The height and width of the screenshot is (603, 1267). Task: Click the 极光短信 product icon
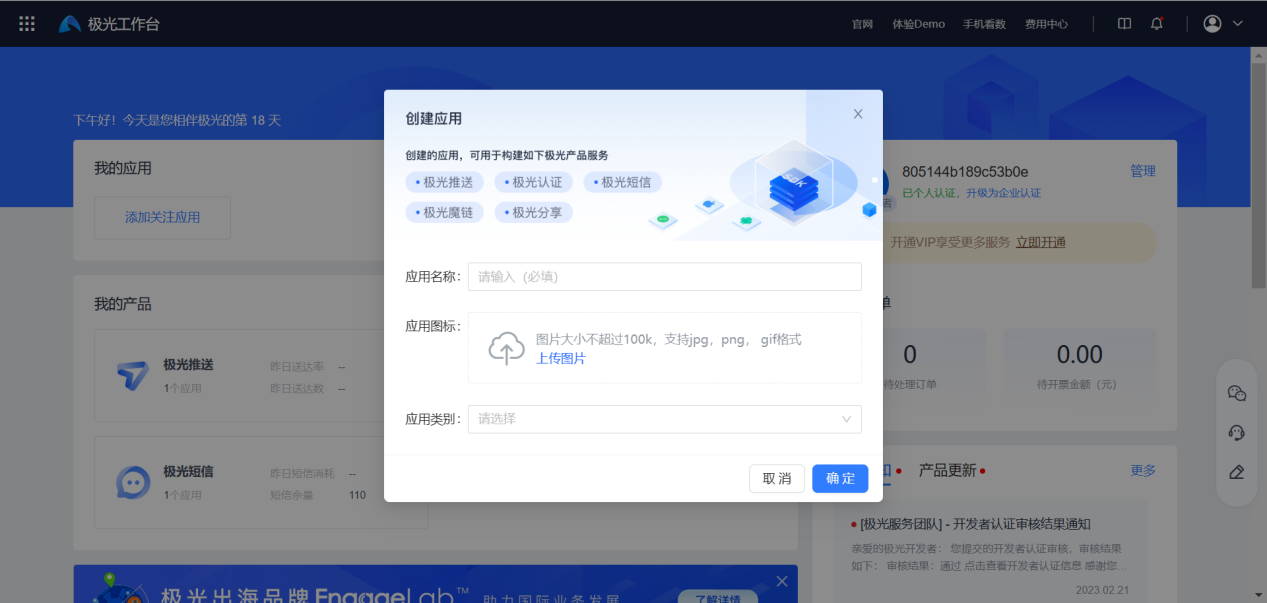[132, 483]
